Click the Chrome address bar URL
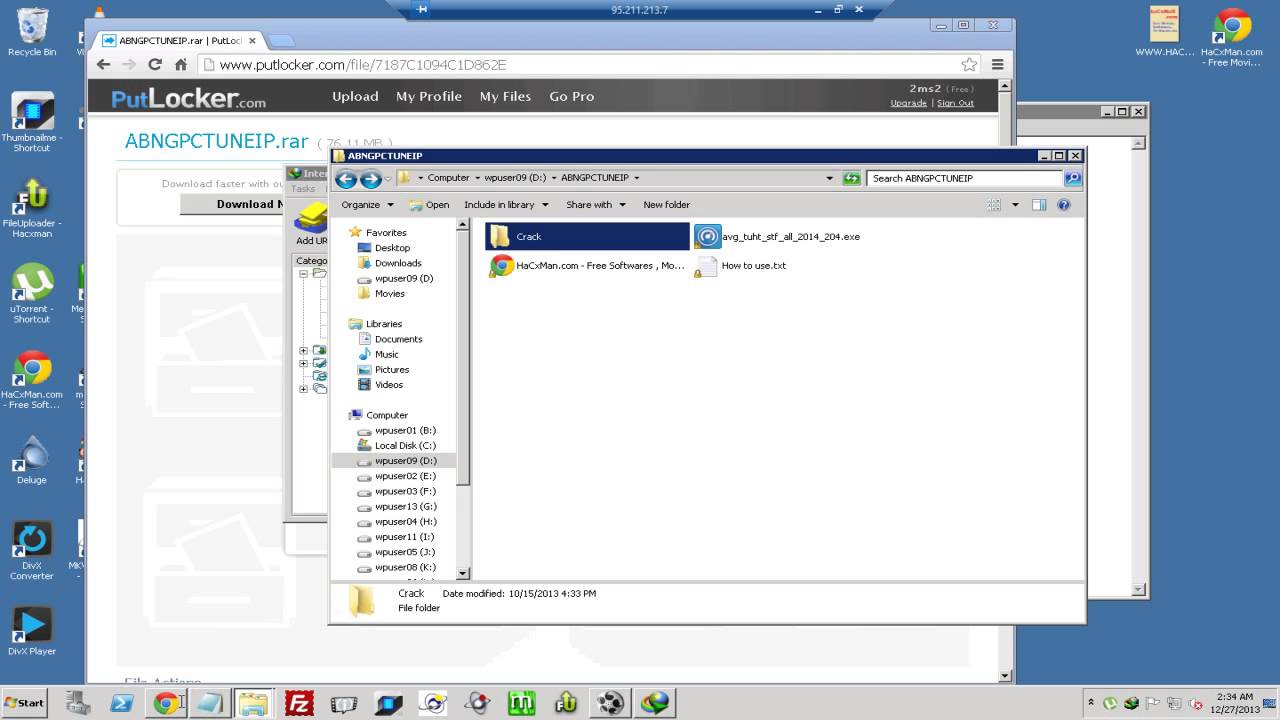Screen dimensions: 1280x720 pyautogui.click(x=363, y=64)
